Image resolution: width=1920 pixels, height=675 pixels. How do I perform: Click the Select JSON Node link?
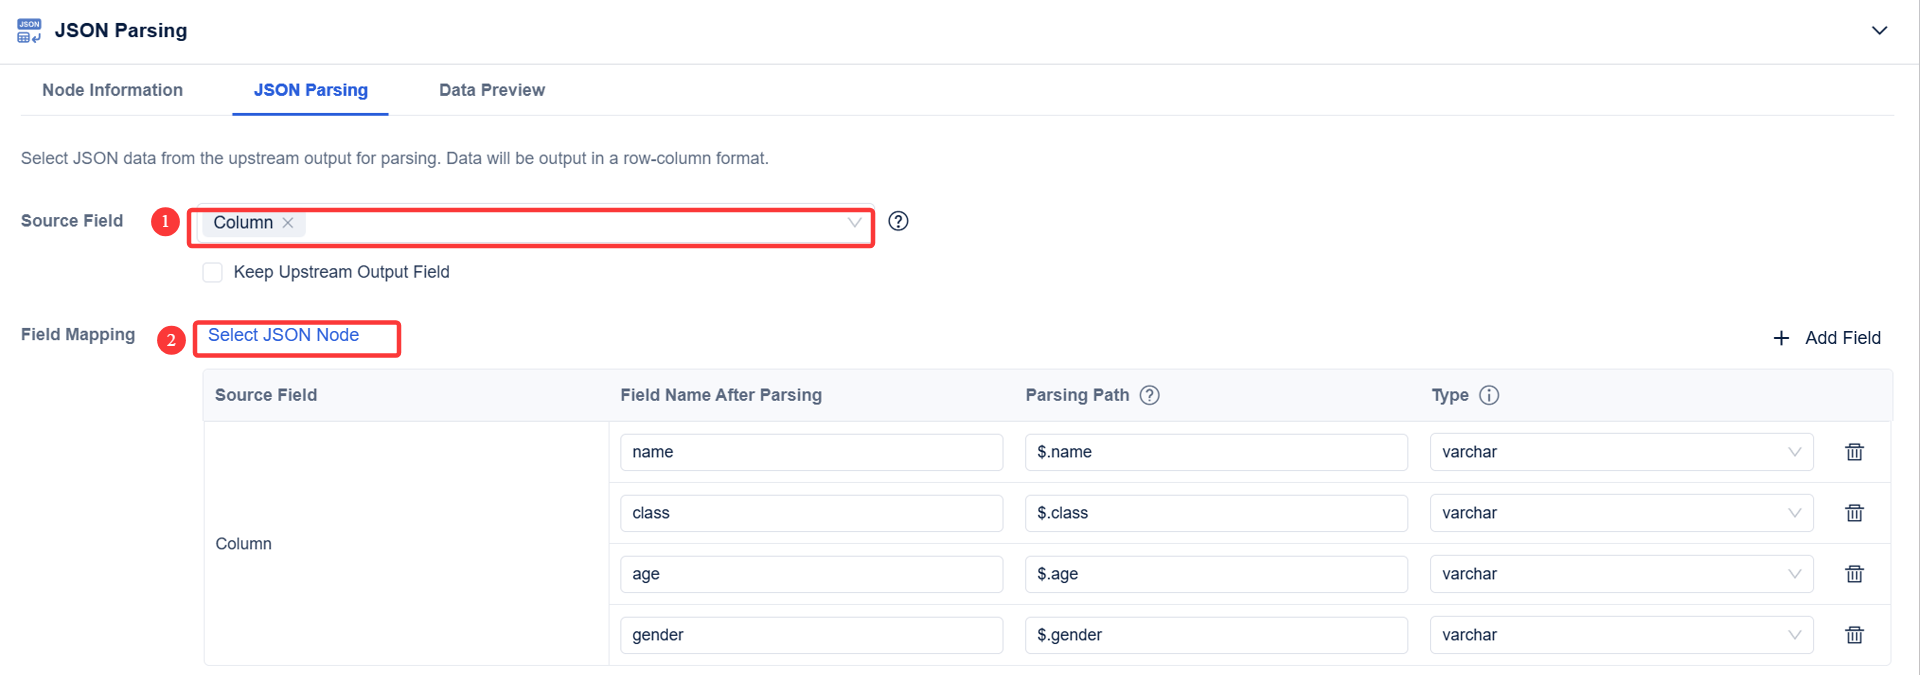tap(283, 335)
